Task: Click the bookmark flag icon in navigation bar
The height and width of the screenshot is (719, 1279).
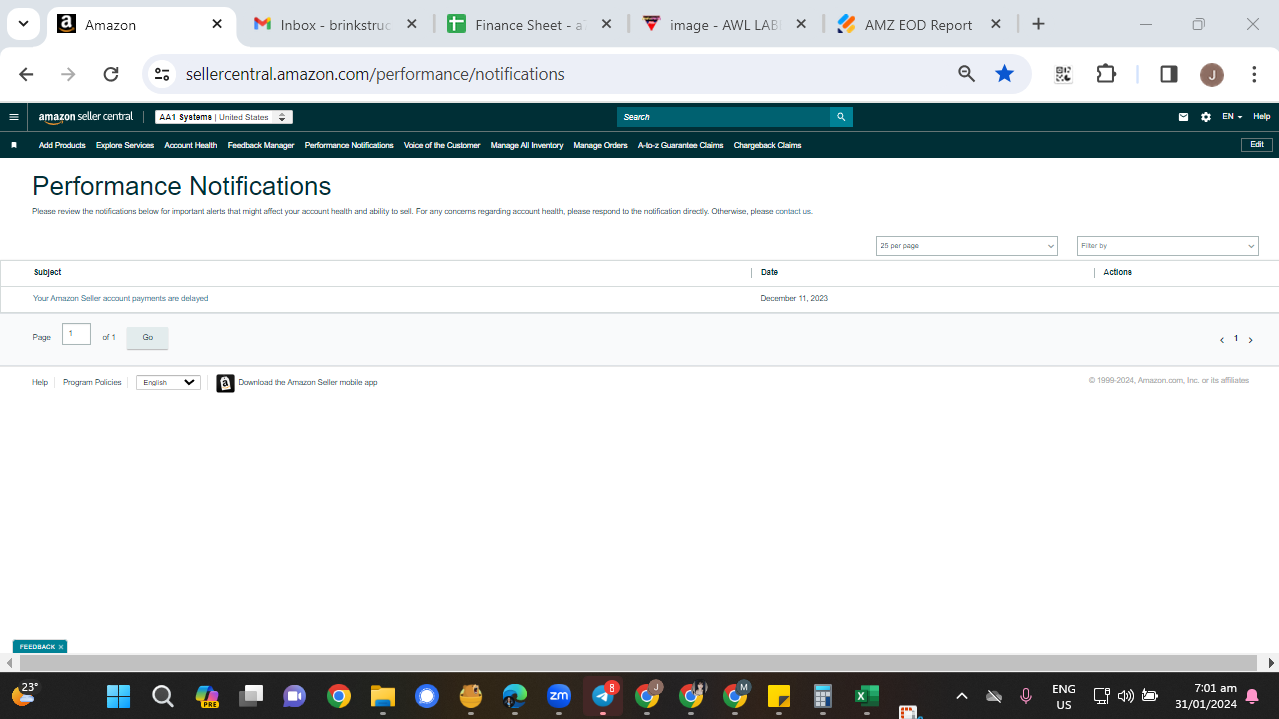Action: [14, 145]
